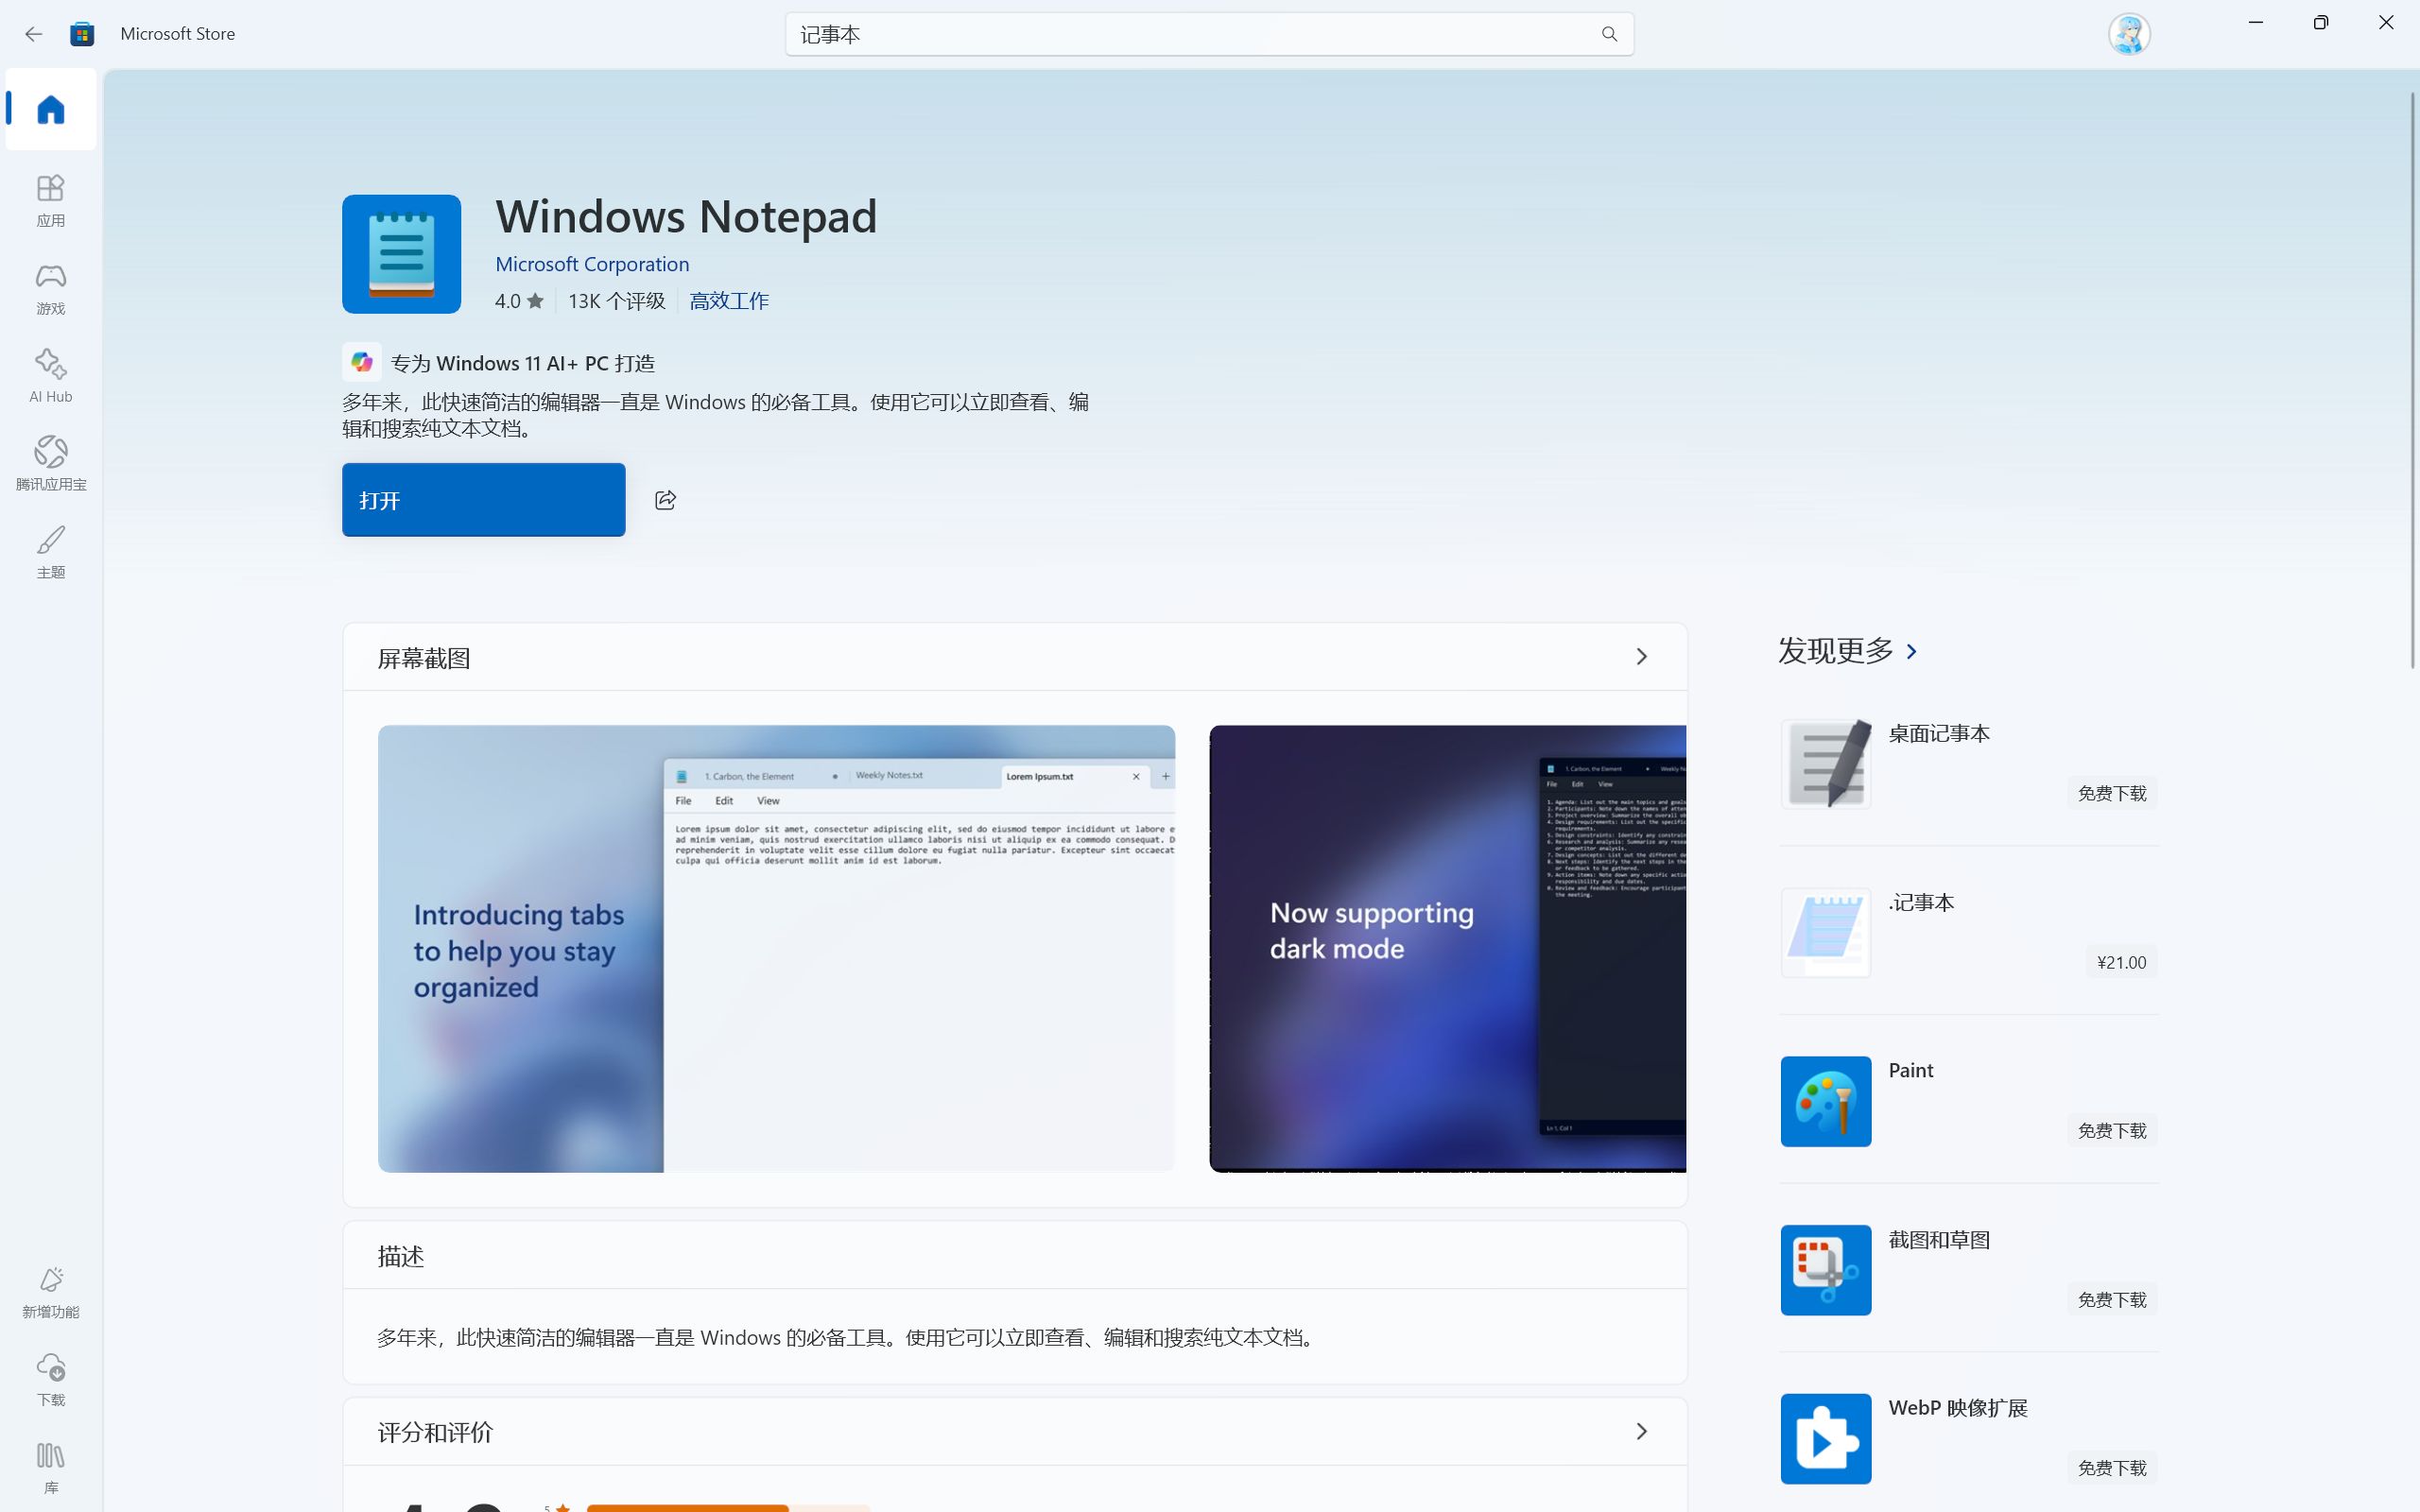Click the Paint app icon
2420x1512 pixels.
tap(1825, 1102)
